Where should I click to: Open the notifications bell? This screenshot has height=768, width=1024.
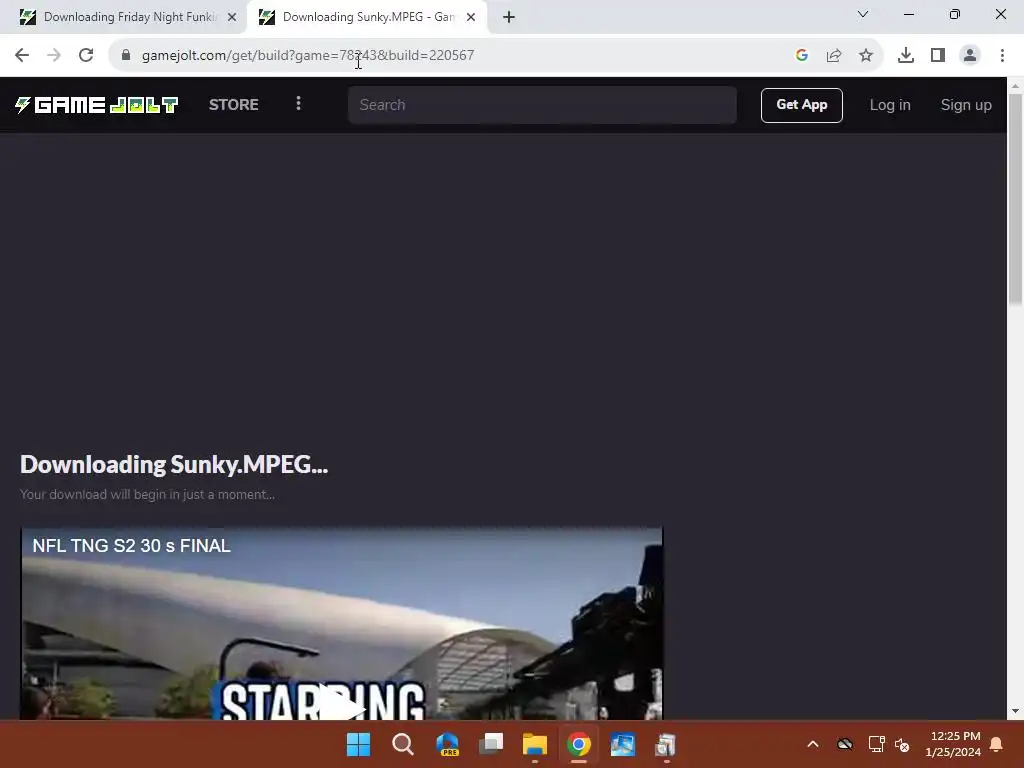point(997,744)
